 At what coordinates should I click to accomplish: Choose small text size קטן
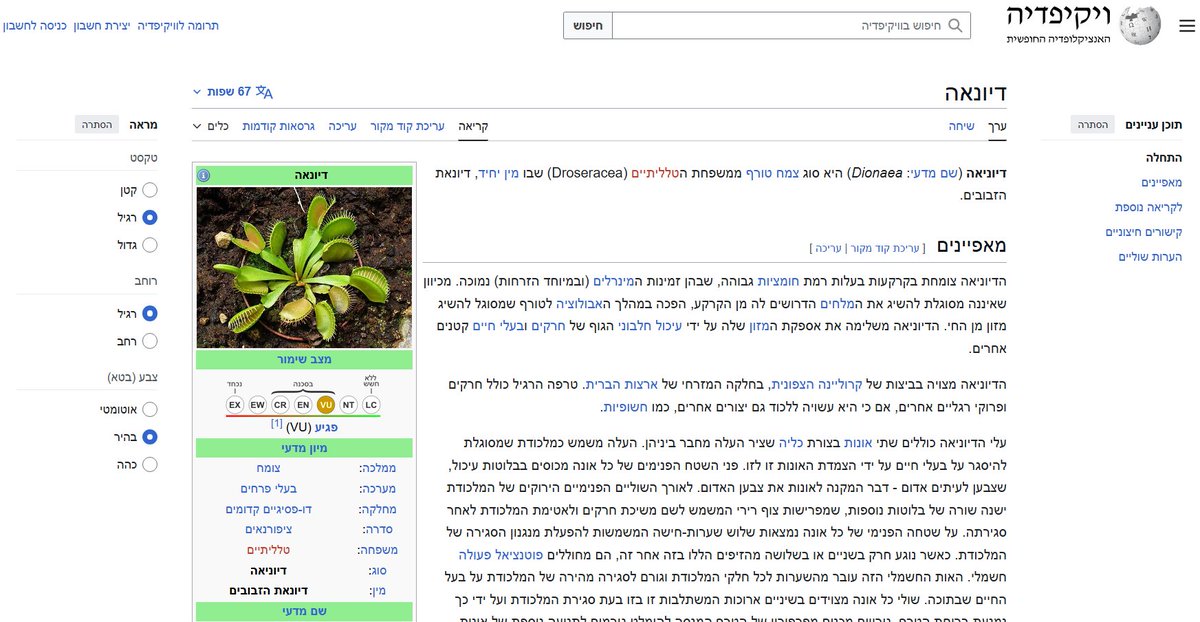pyautogui.click(x=150, y=189)
